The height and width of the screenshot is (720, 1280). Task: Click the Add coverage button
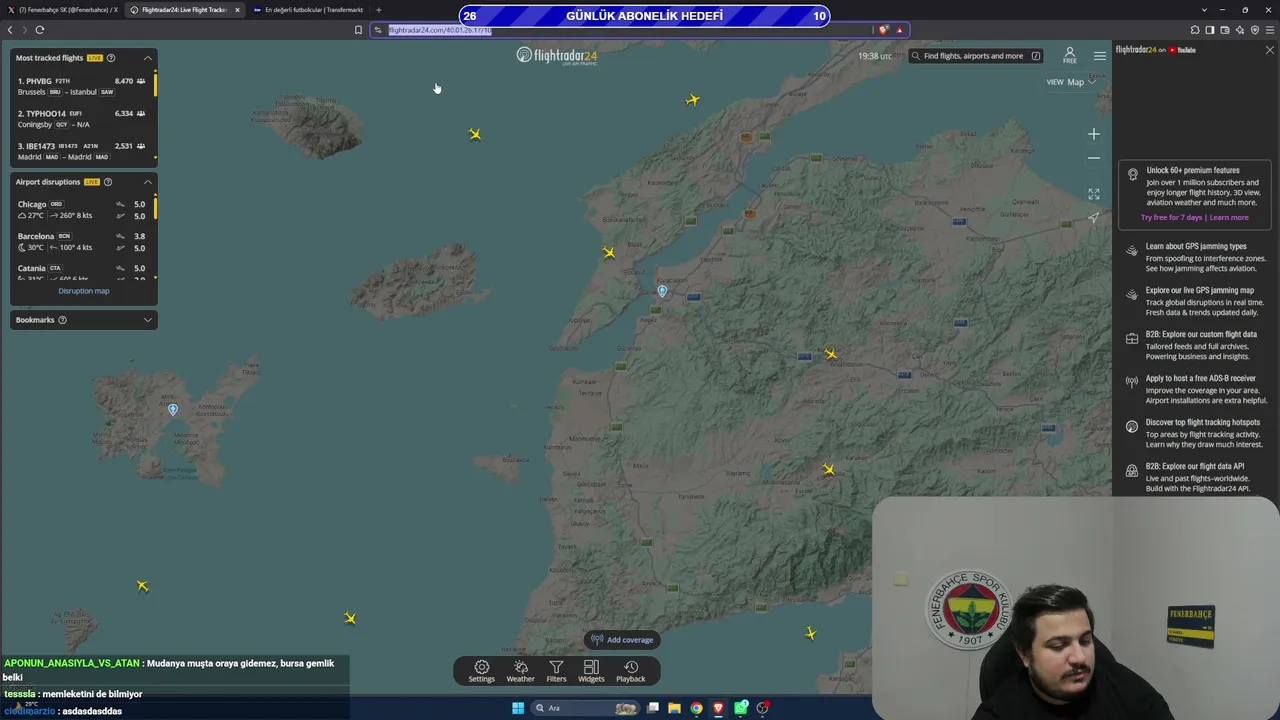tap(622, 640)
